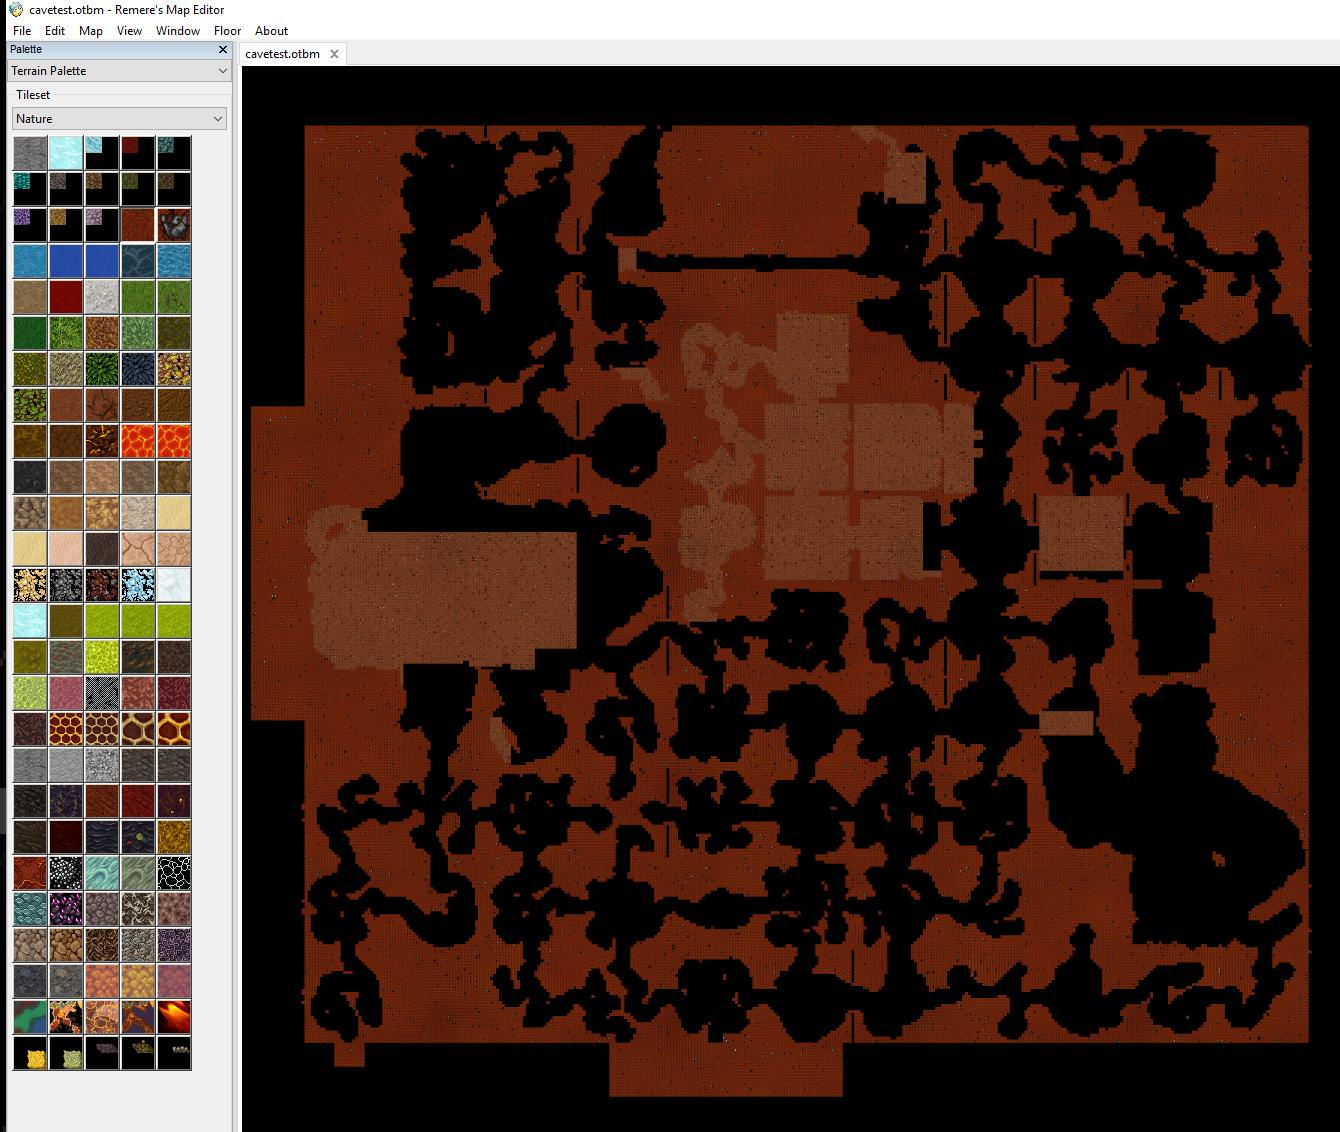Select the charcoal black ground tile
This screenshot has width=1340, height=1132.
coord(30,477)
